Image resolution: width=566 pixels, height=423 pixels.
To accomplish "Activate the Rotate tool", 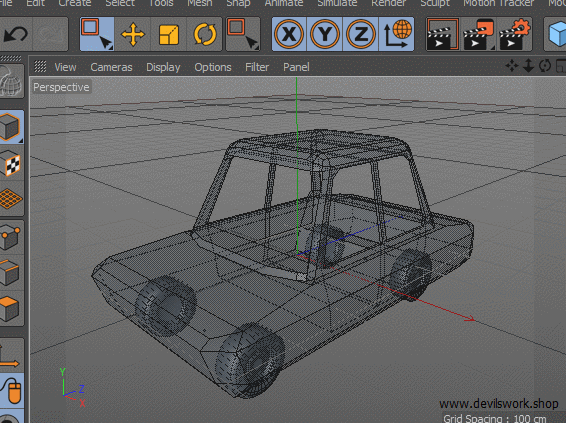I will point(205,34).
